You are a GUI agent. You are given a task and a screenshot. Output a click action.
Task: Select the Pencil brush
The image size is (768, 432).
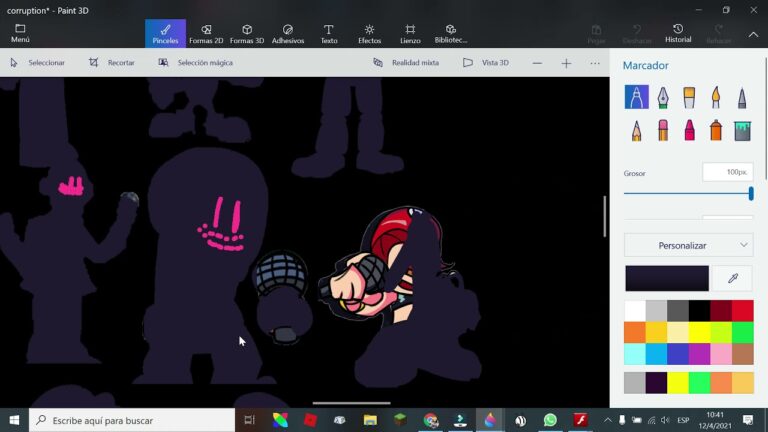coord(636,130)
